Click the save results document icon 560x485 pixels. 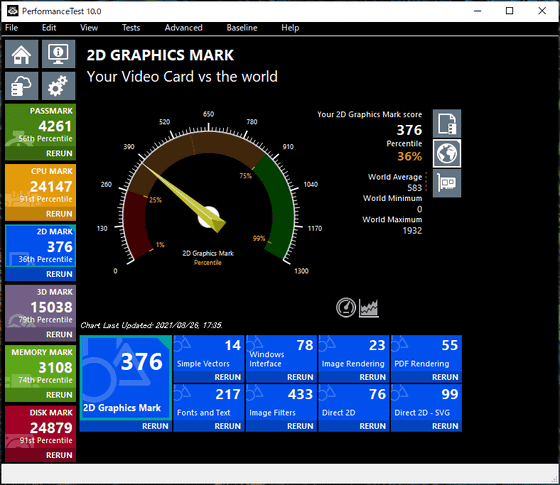tap(447, 124)
